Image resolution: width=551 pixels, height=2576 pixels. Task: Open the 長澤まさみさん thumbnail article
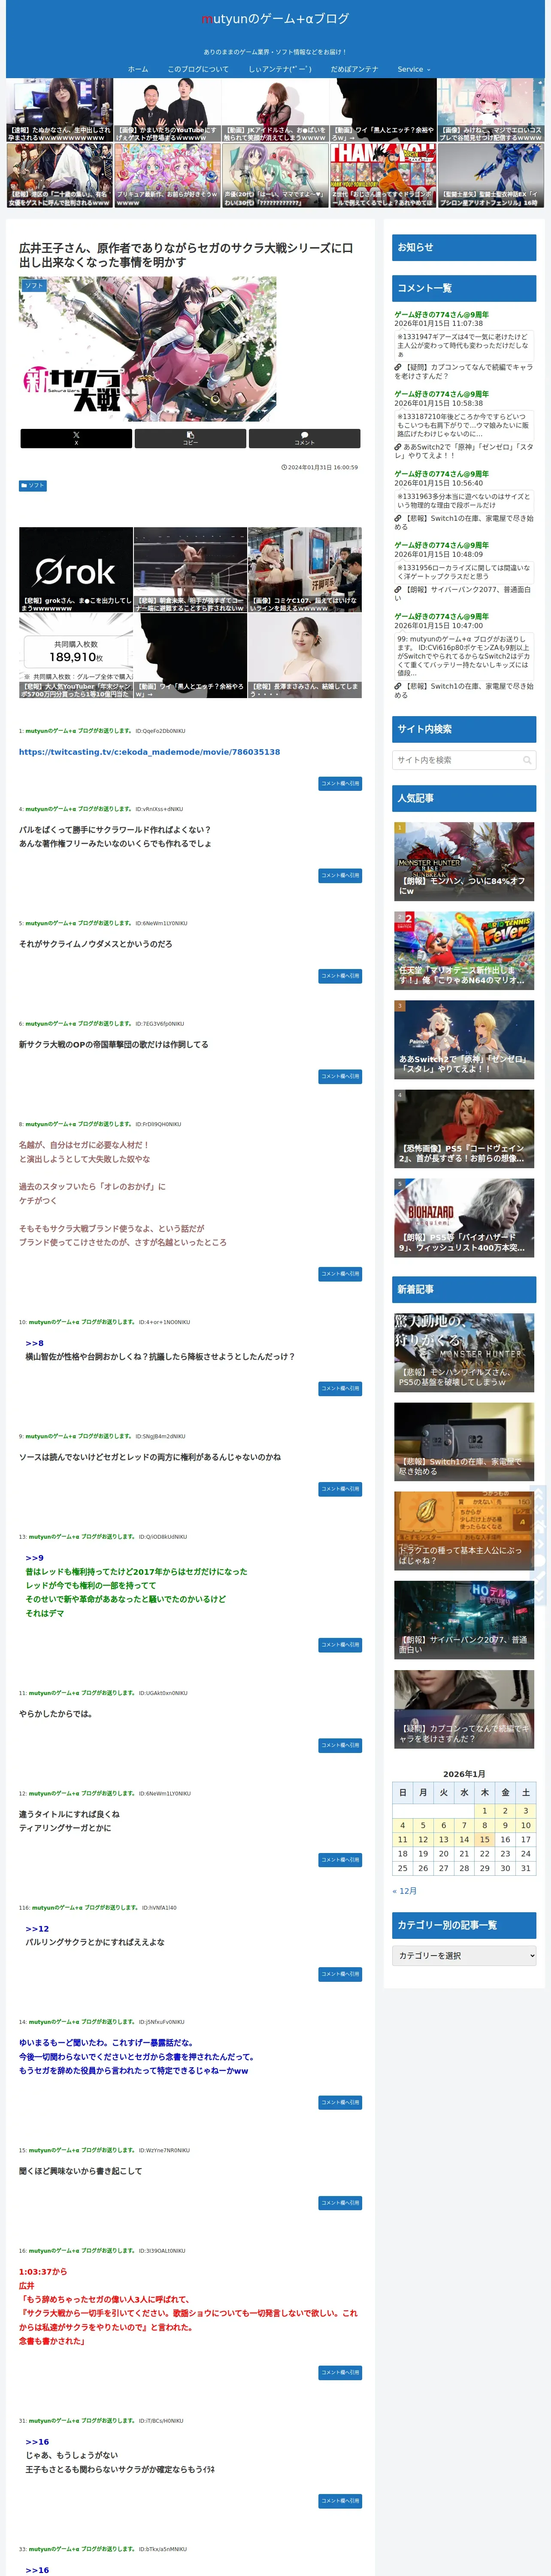(x=305, y=656)
